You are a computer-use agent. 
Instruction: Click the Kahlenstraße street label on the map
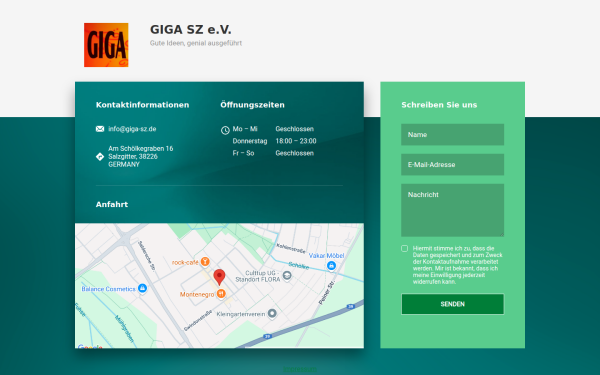(x=291, y=248)
